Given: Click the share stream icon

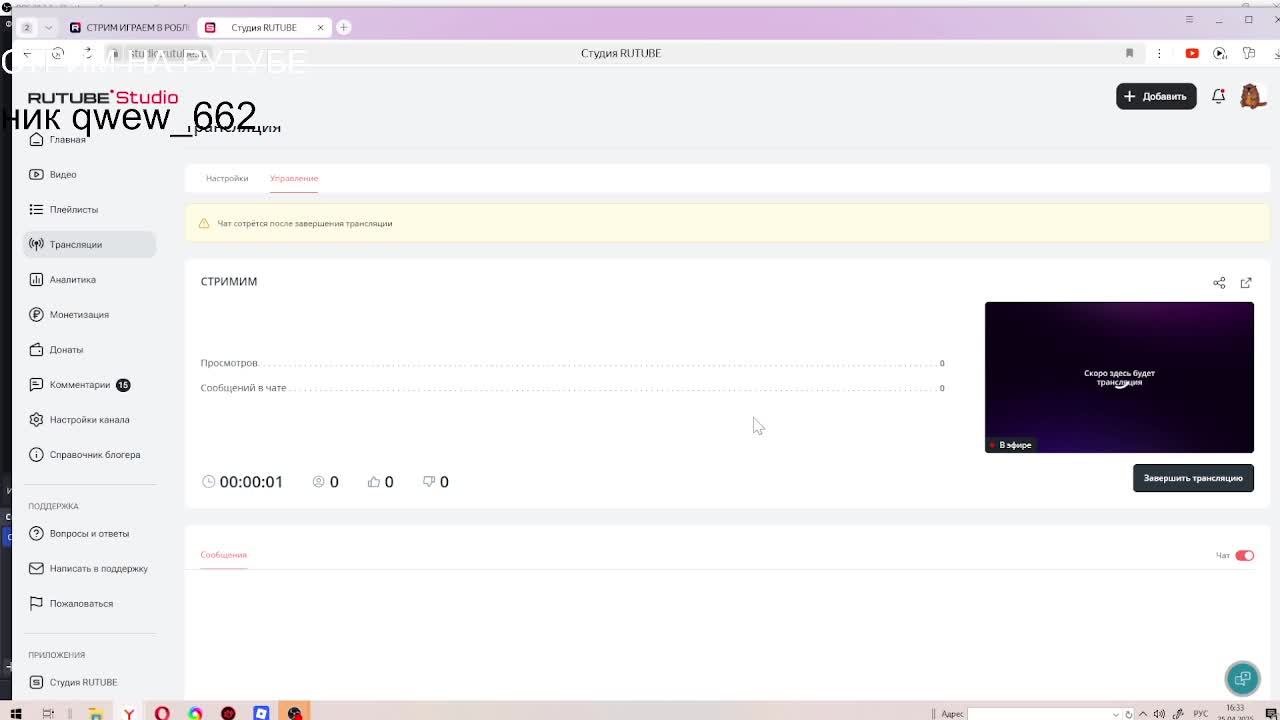Looking at the screenshot, I should click(1219, 283).
